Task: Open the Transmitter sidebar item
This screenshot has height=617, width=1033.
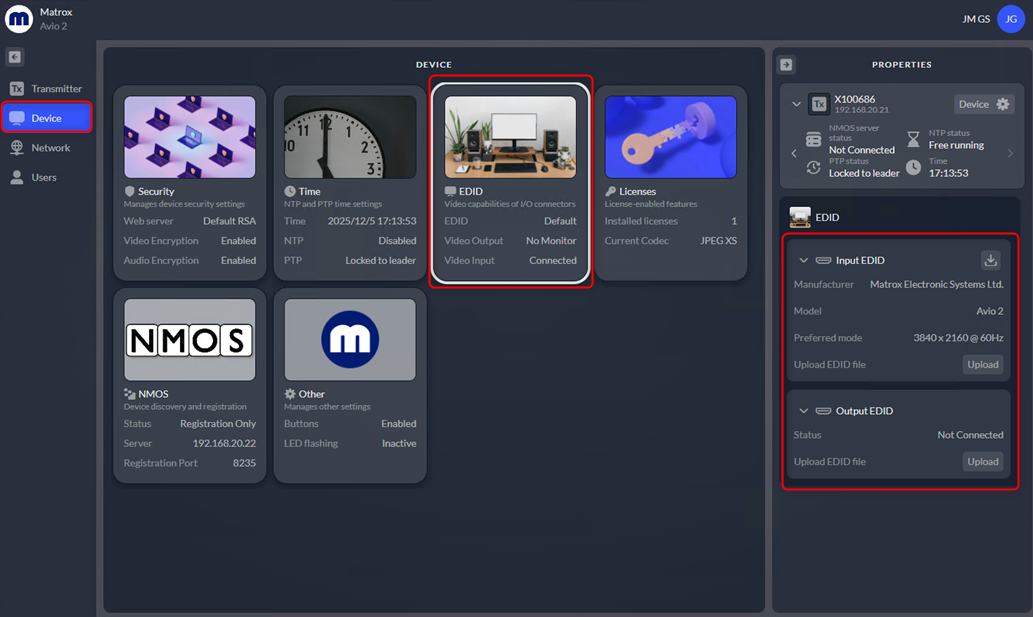Action: (46, 88)
